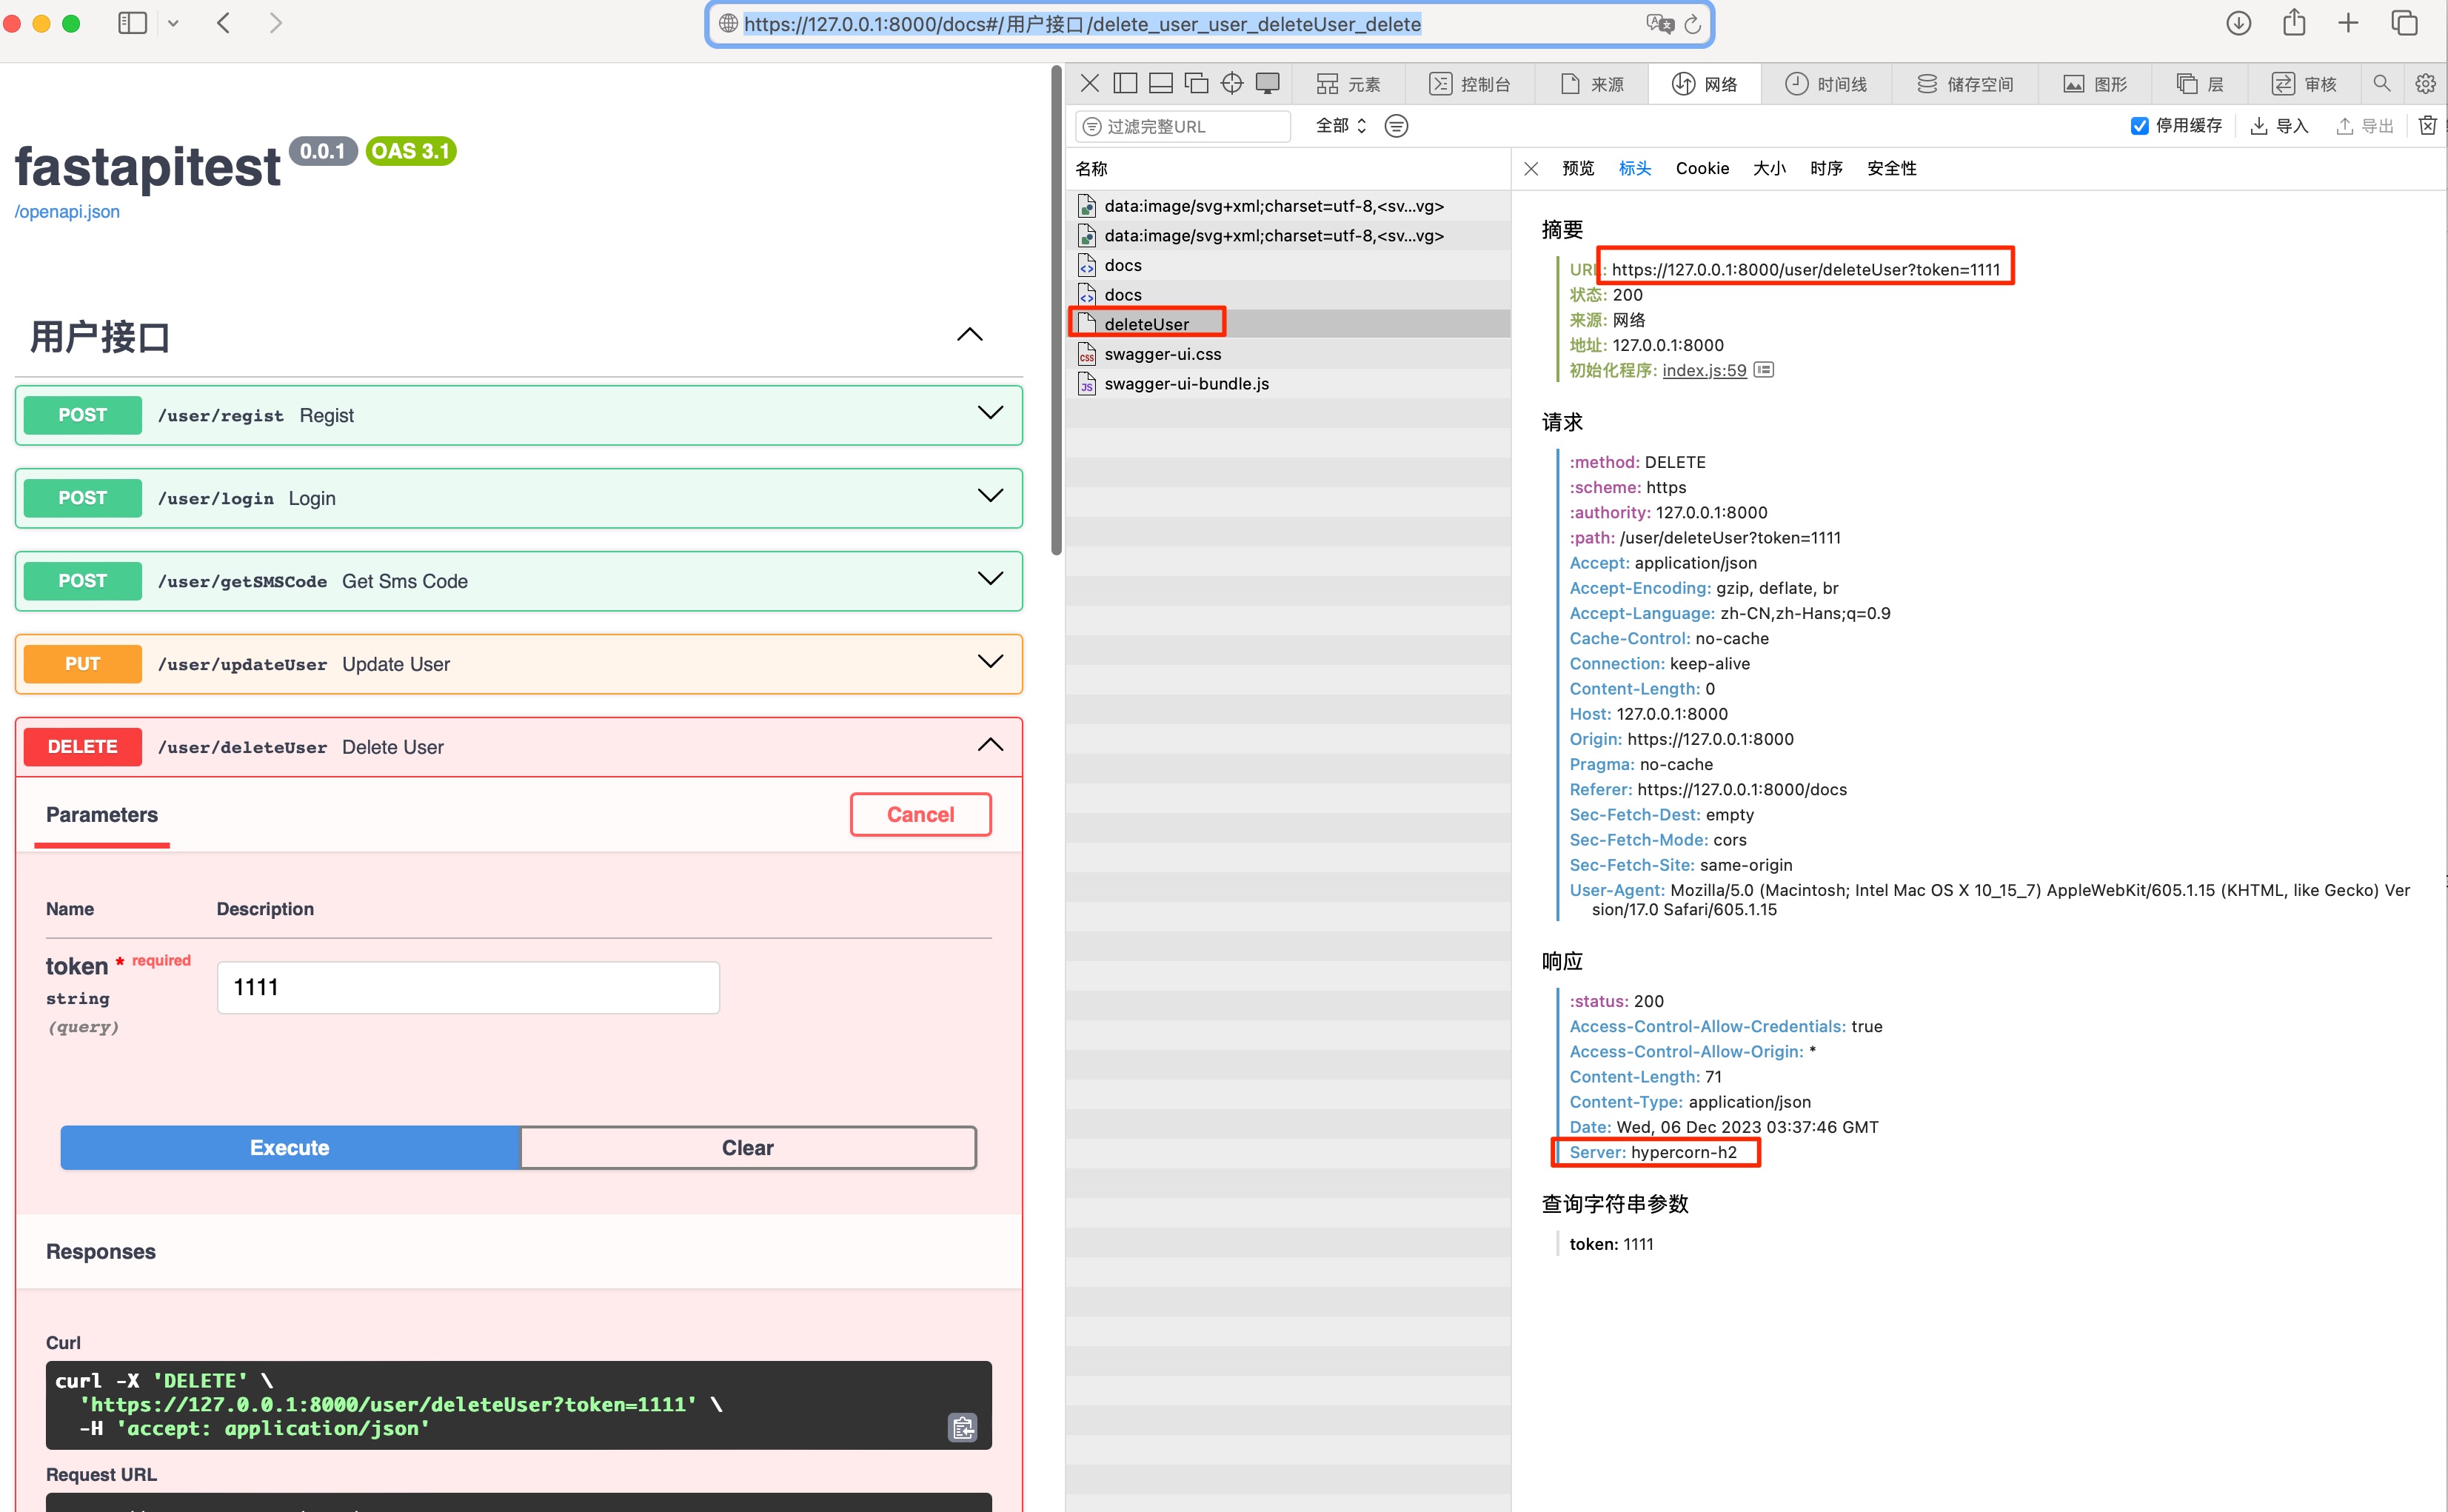
Task: Copy the curl command to clipboard
Action: pos(963,1428)
